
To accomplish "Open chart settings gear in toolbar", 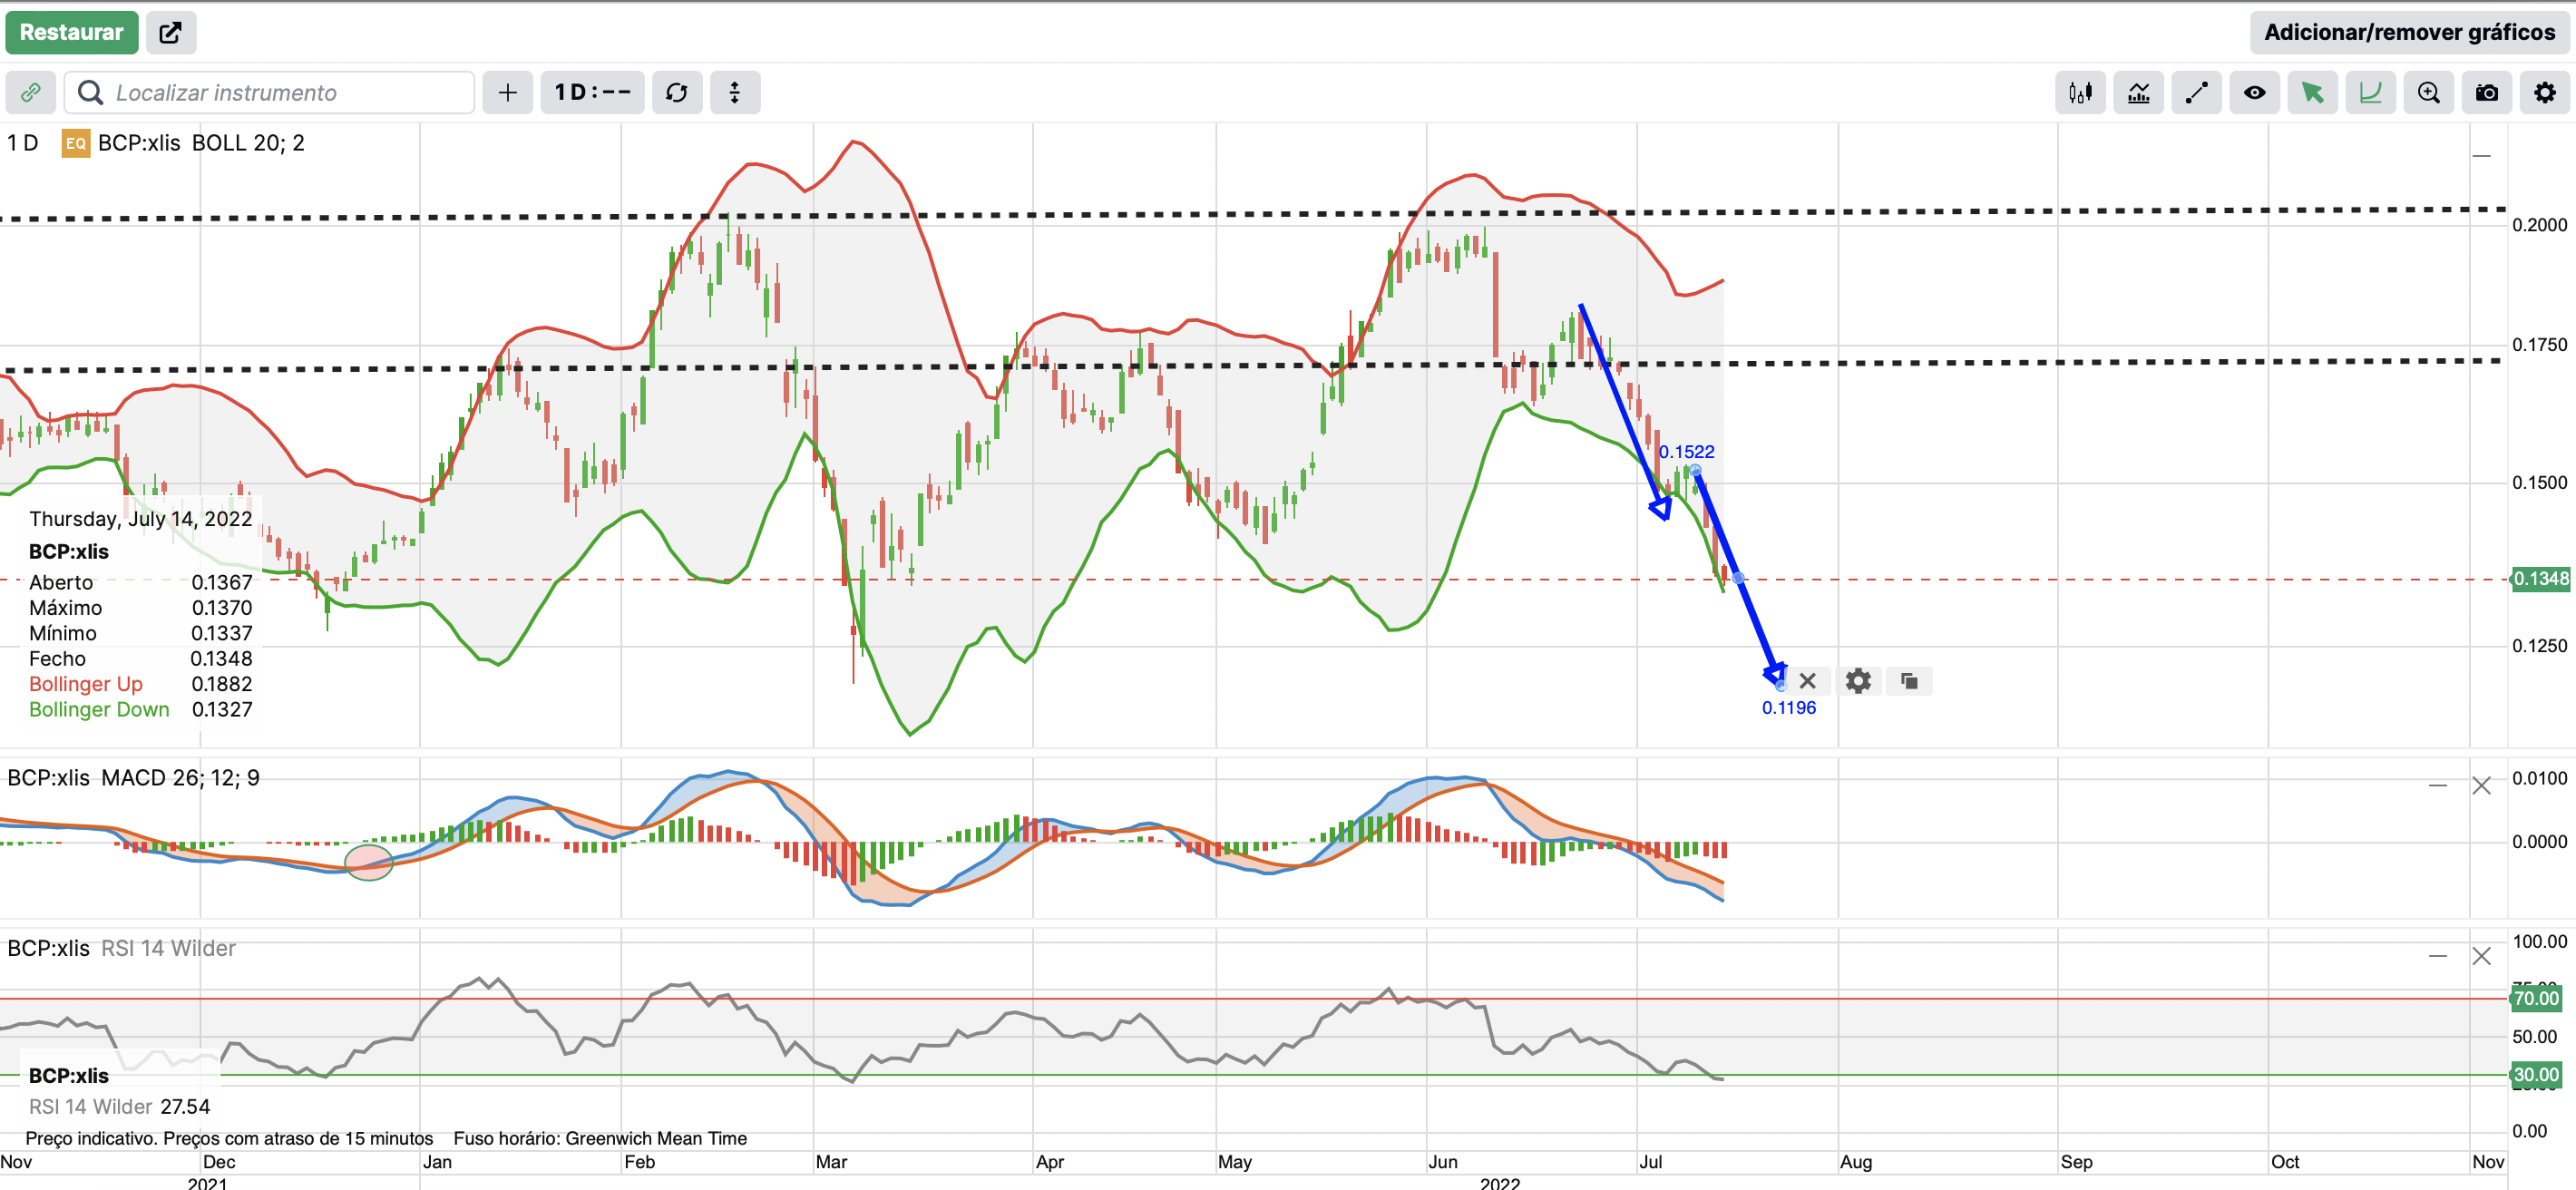I will (x=2544, y=93).
